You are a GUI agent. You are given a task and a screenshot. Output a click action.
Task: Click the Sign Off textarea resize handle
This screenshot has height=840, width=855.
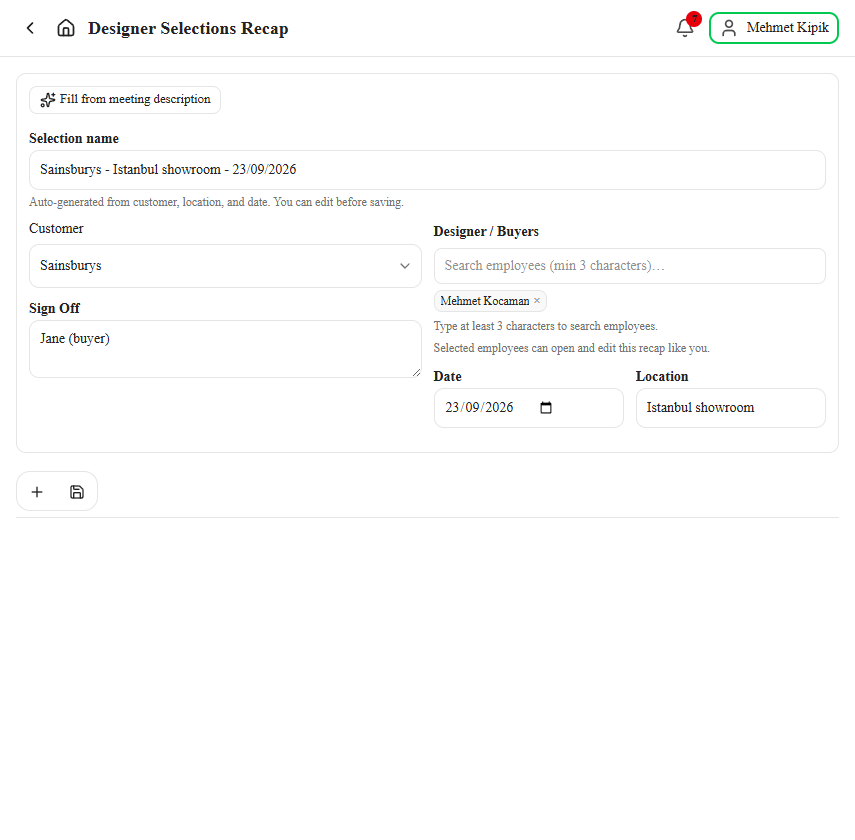[417, 373]
